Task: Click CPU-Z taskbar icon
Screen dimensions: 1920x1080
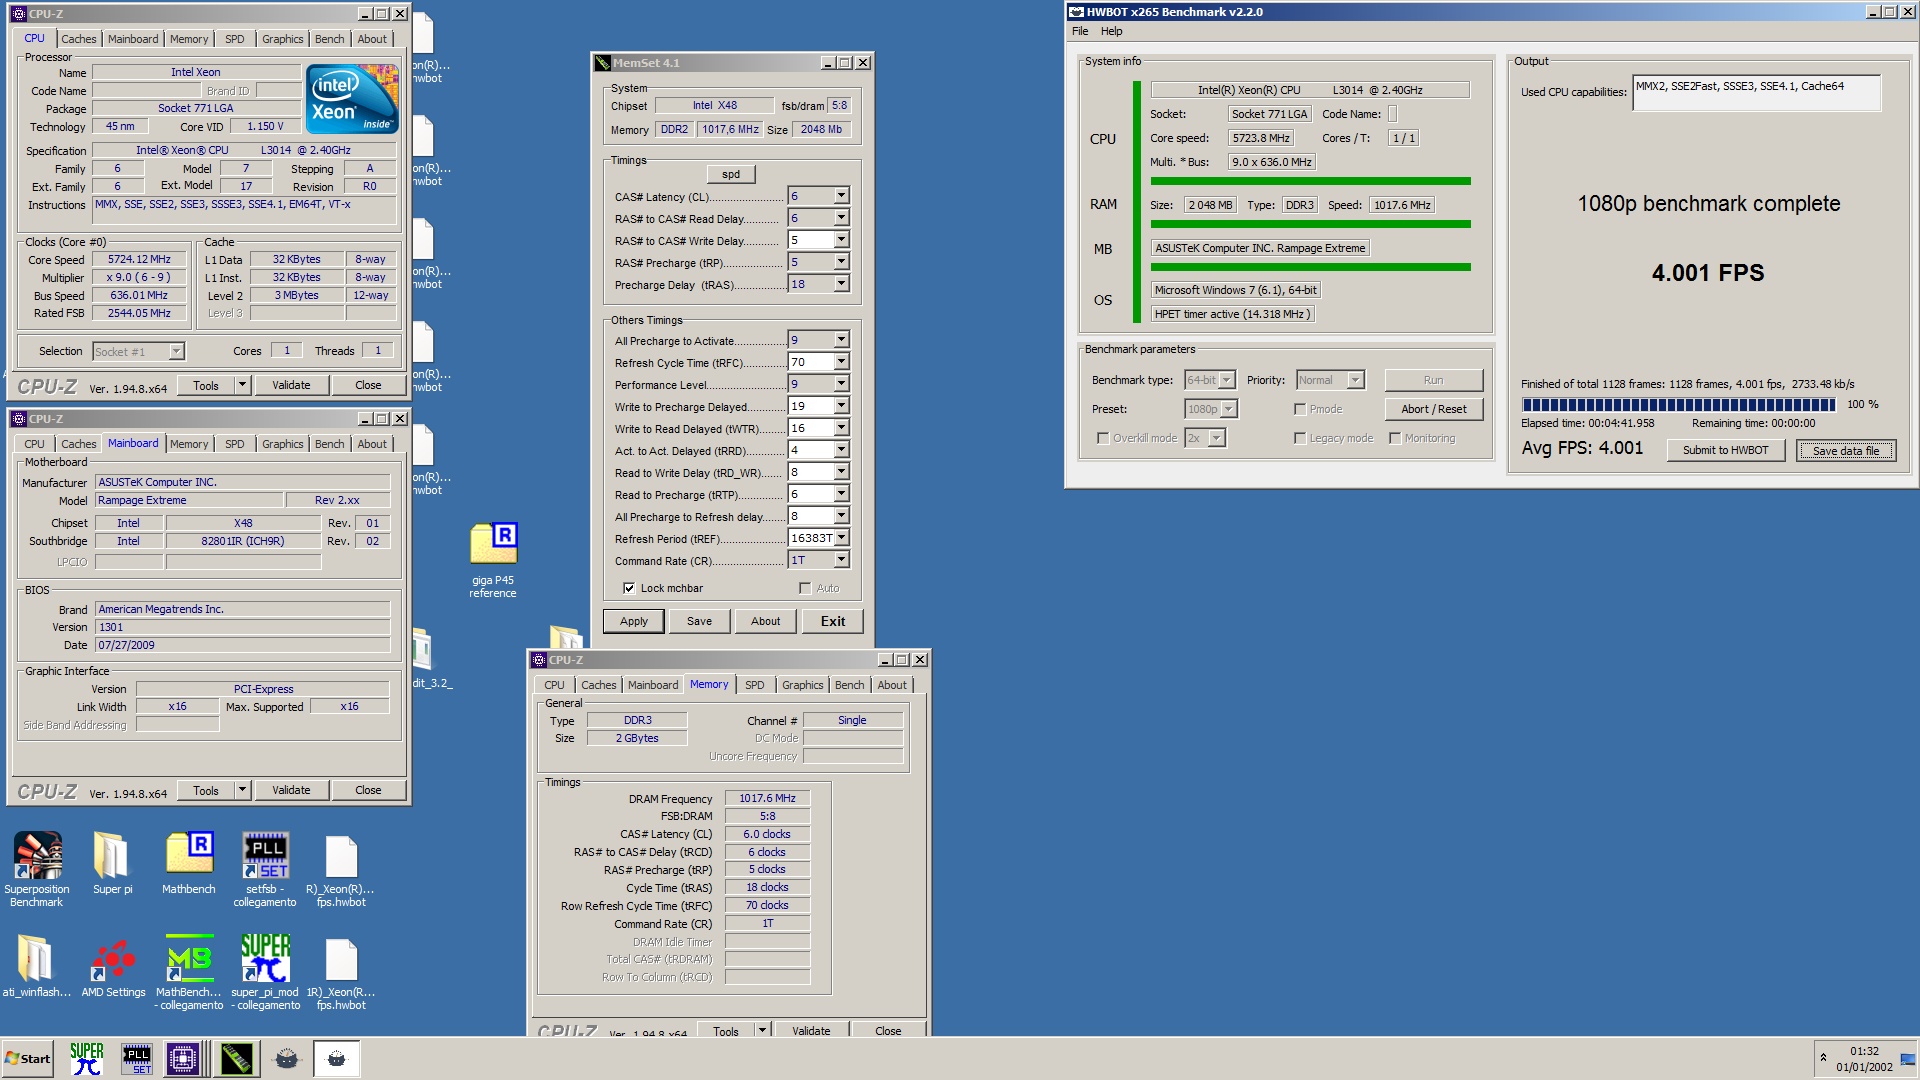Action: pos(183,1059)
